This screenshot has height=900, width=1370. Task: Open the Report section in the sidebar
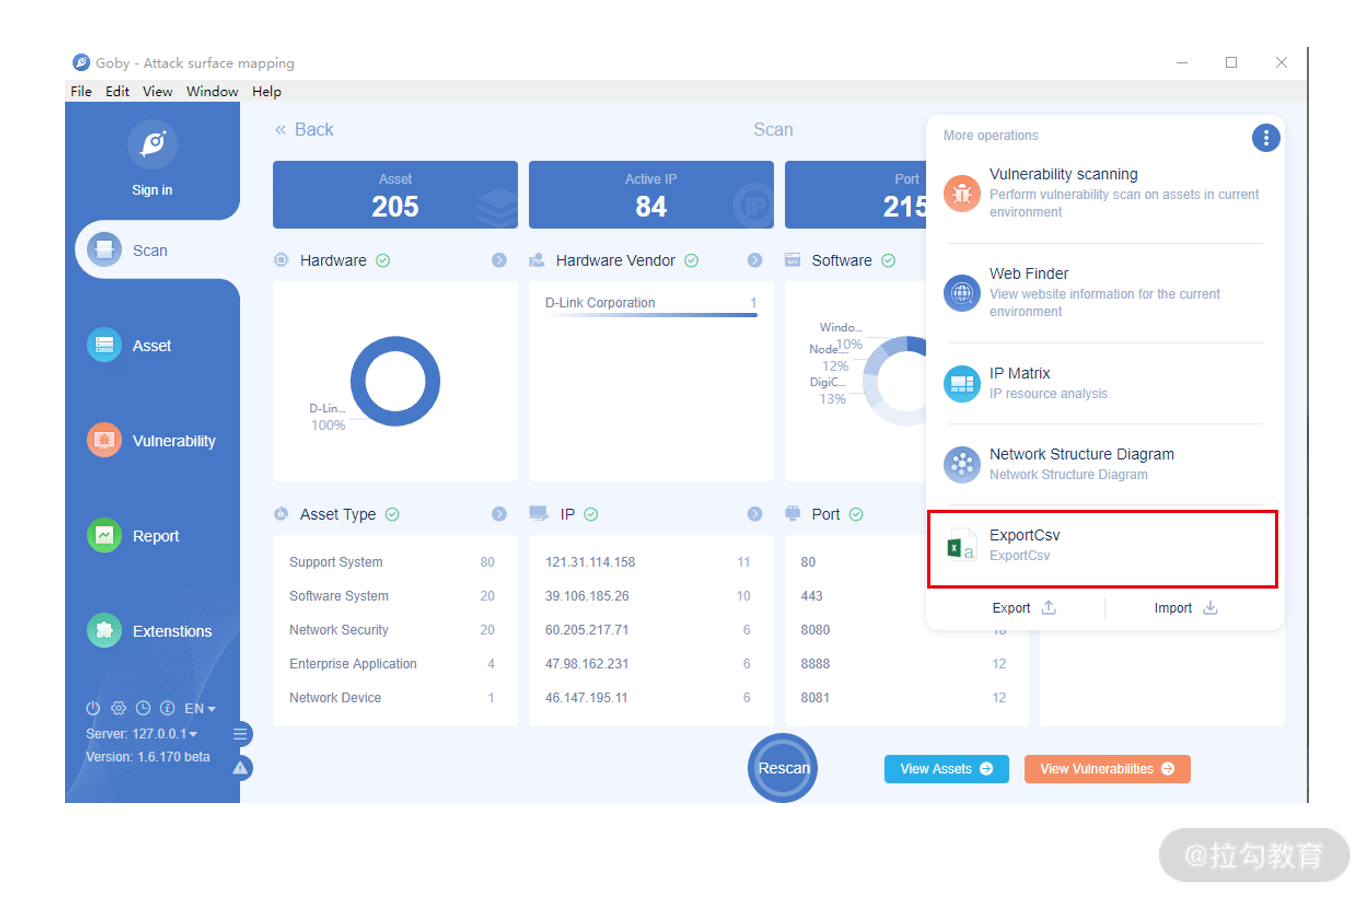coord(134,536)
